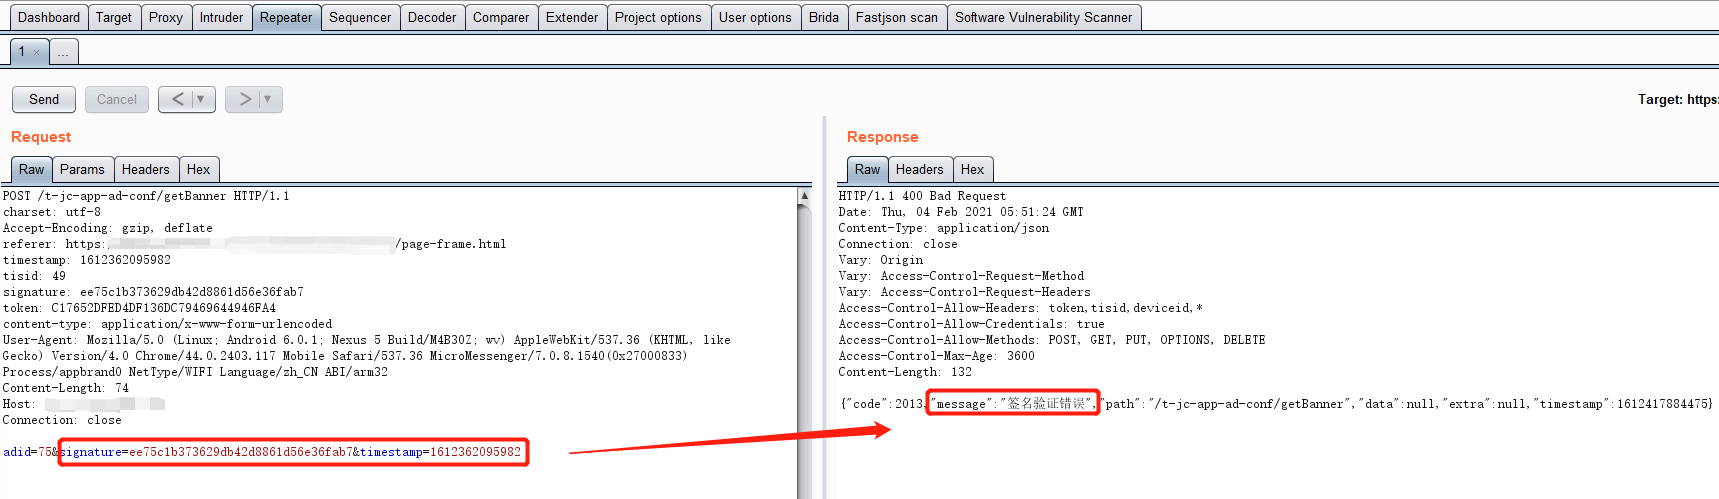Open a new Repeater tab with the ellipsis tab

tap(63, 52)
